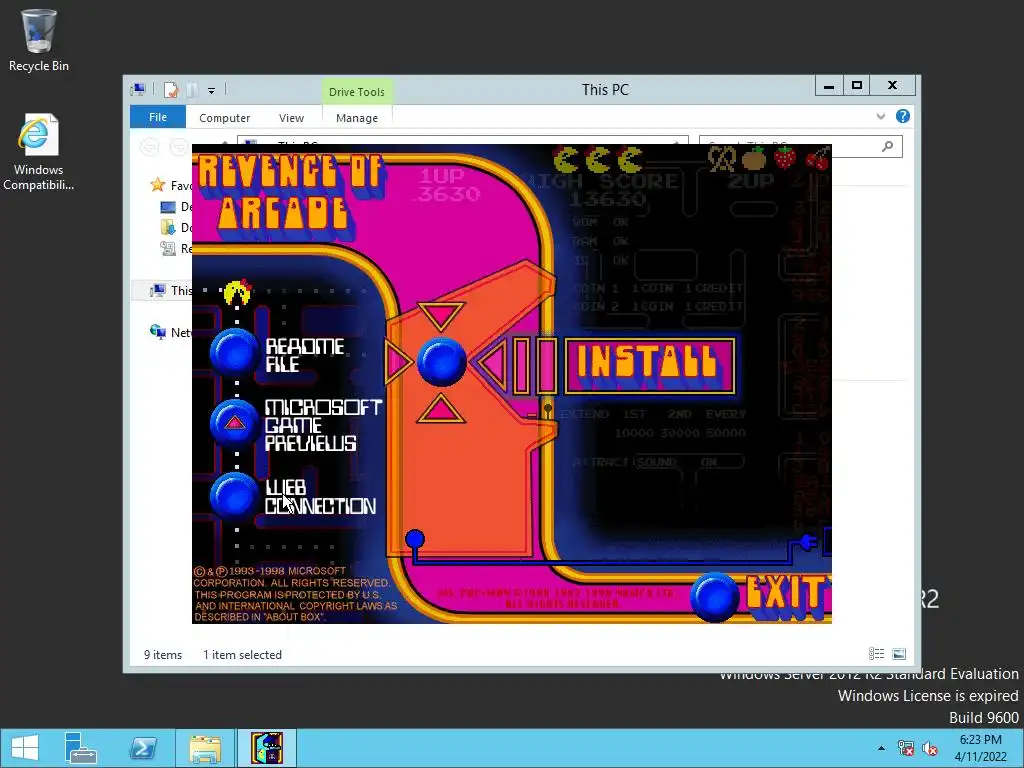Open the Quick Access Toolbar dropdown arrow

212,91
